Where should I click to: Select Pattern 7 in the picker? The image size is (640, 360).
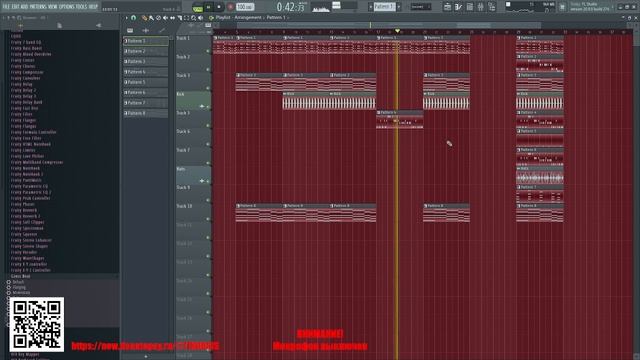pos(145,103)
